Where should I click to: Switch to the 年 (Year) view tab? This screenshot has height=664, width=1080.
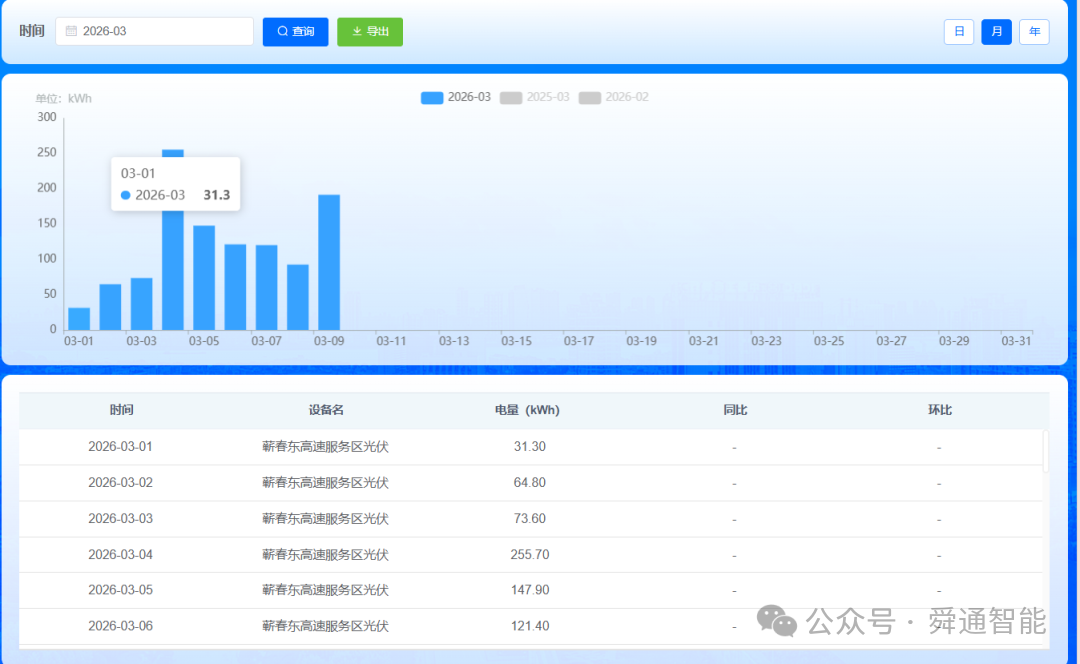coord(1034,31)
